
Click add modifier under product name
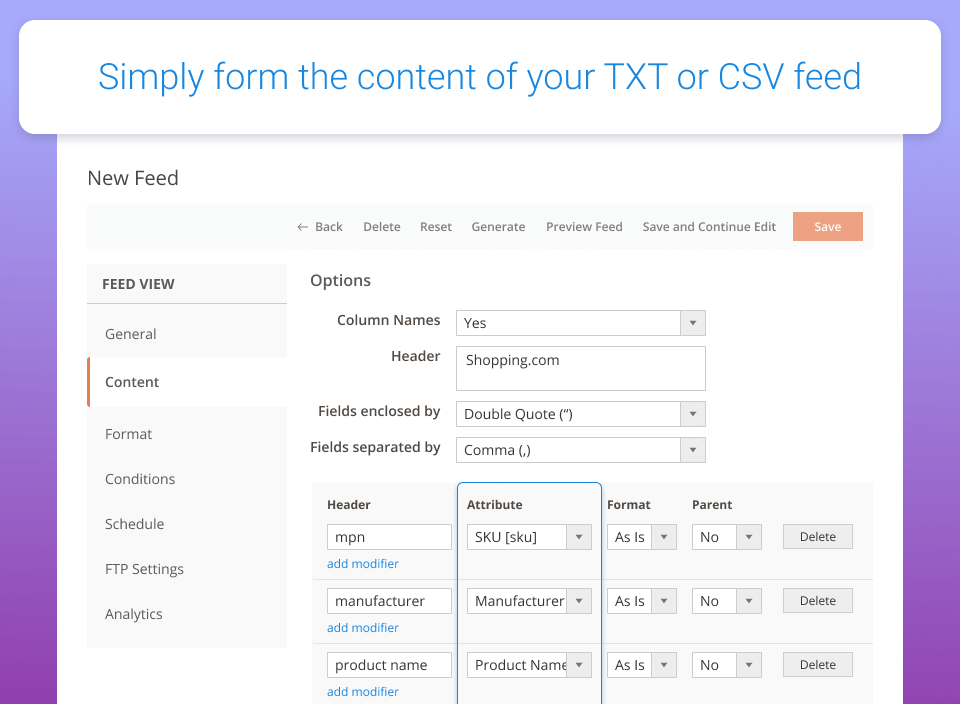point(362,691)
